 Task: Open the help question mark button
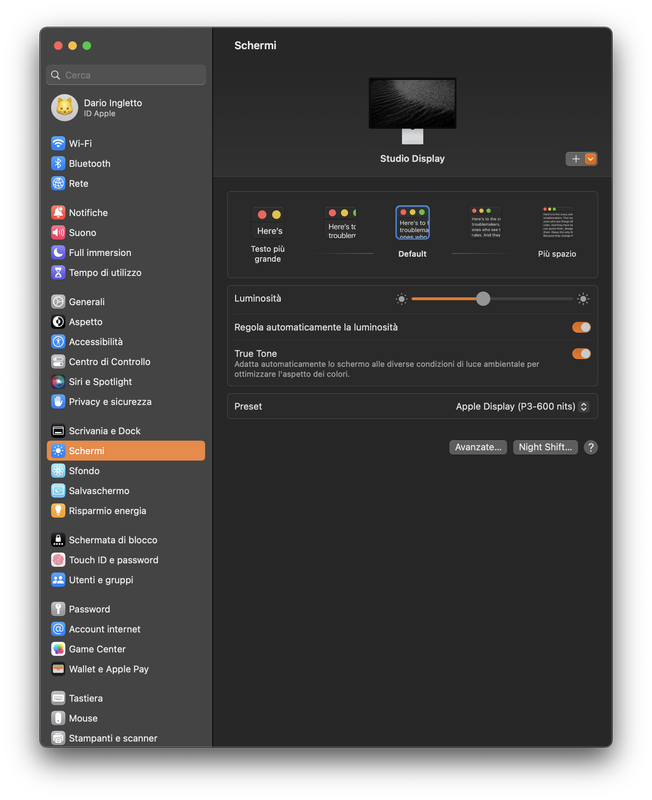[x=591, y=447]
